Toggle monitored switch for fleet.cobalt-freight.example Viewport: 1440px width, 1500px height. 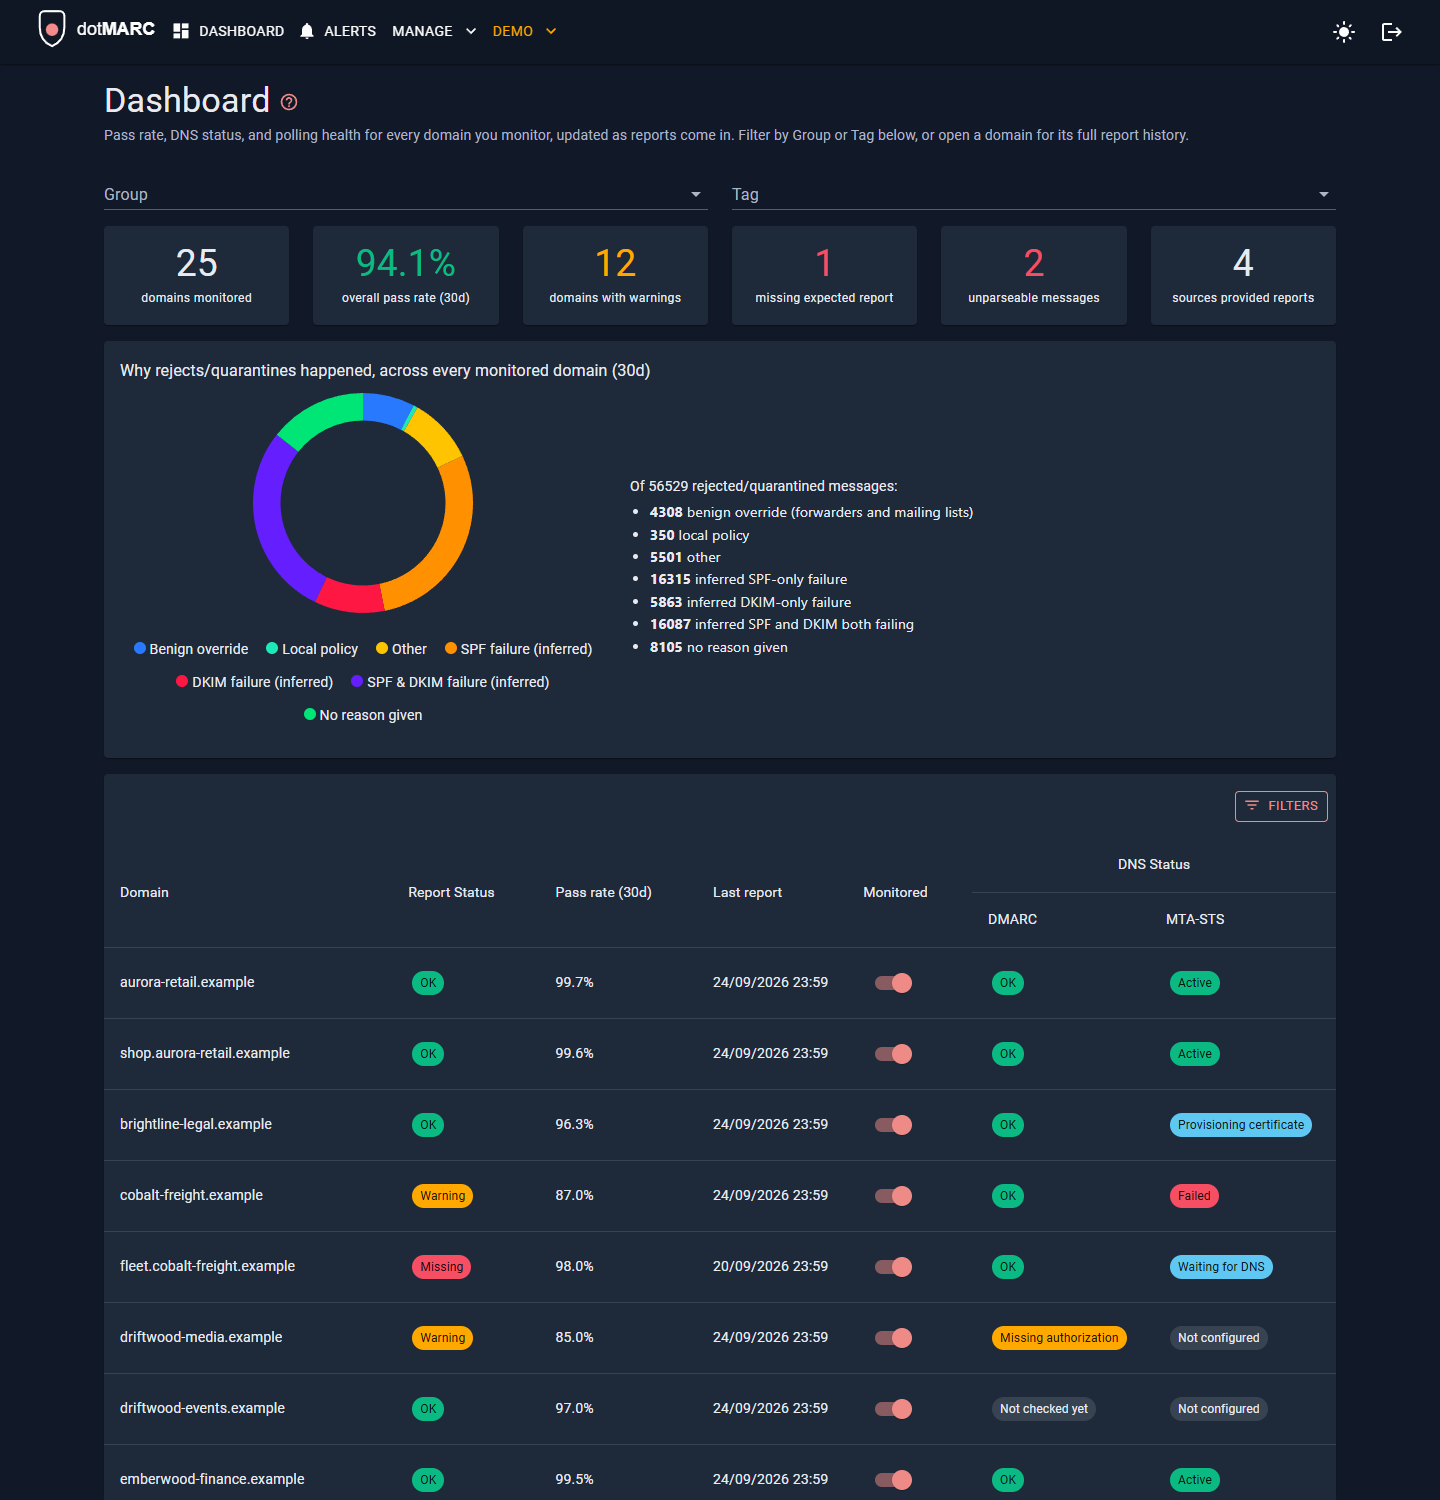pyautogui.click(x=894, y=1267)
